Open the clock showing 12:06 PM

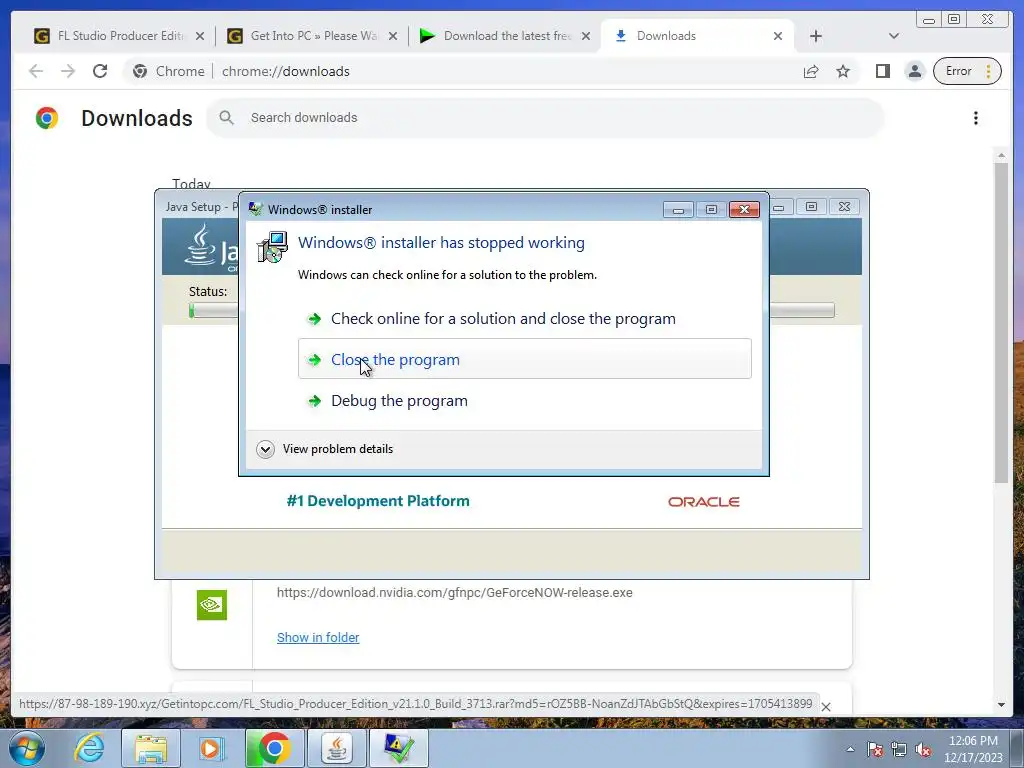(x=973, y=749)
